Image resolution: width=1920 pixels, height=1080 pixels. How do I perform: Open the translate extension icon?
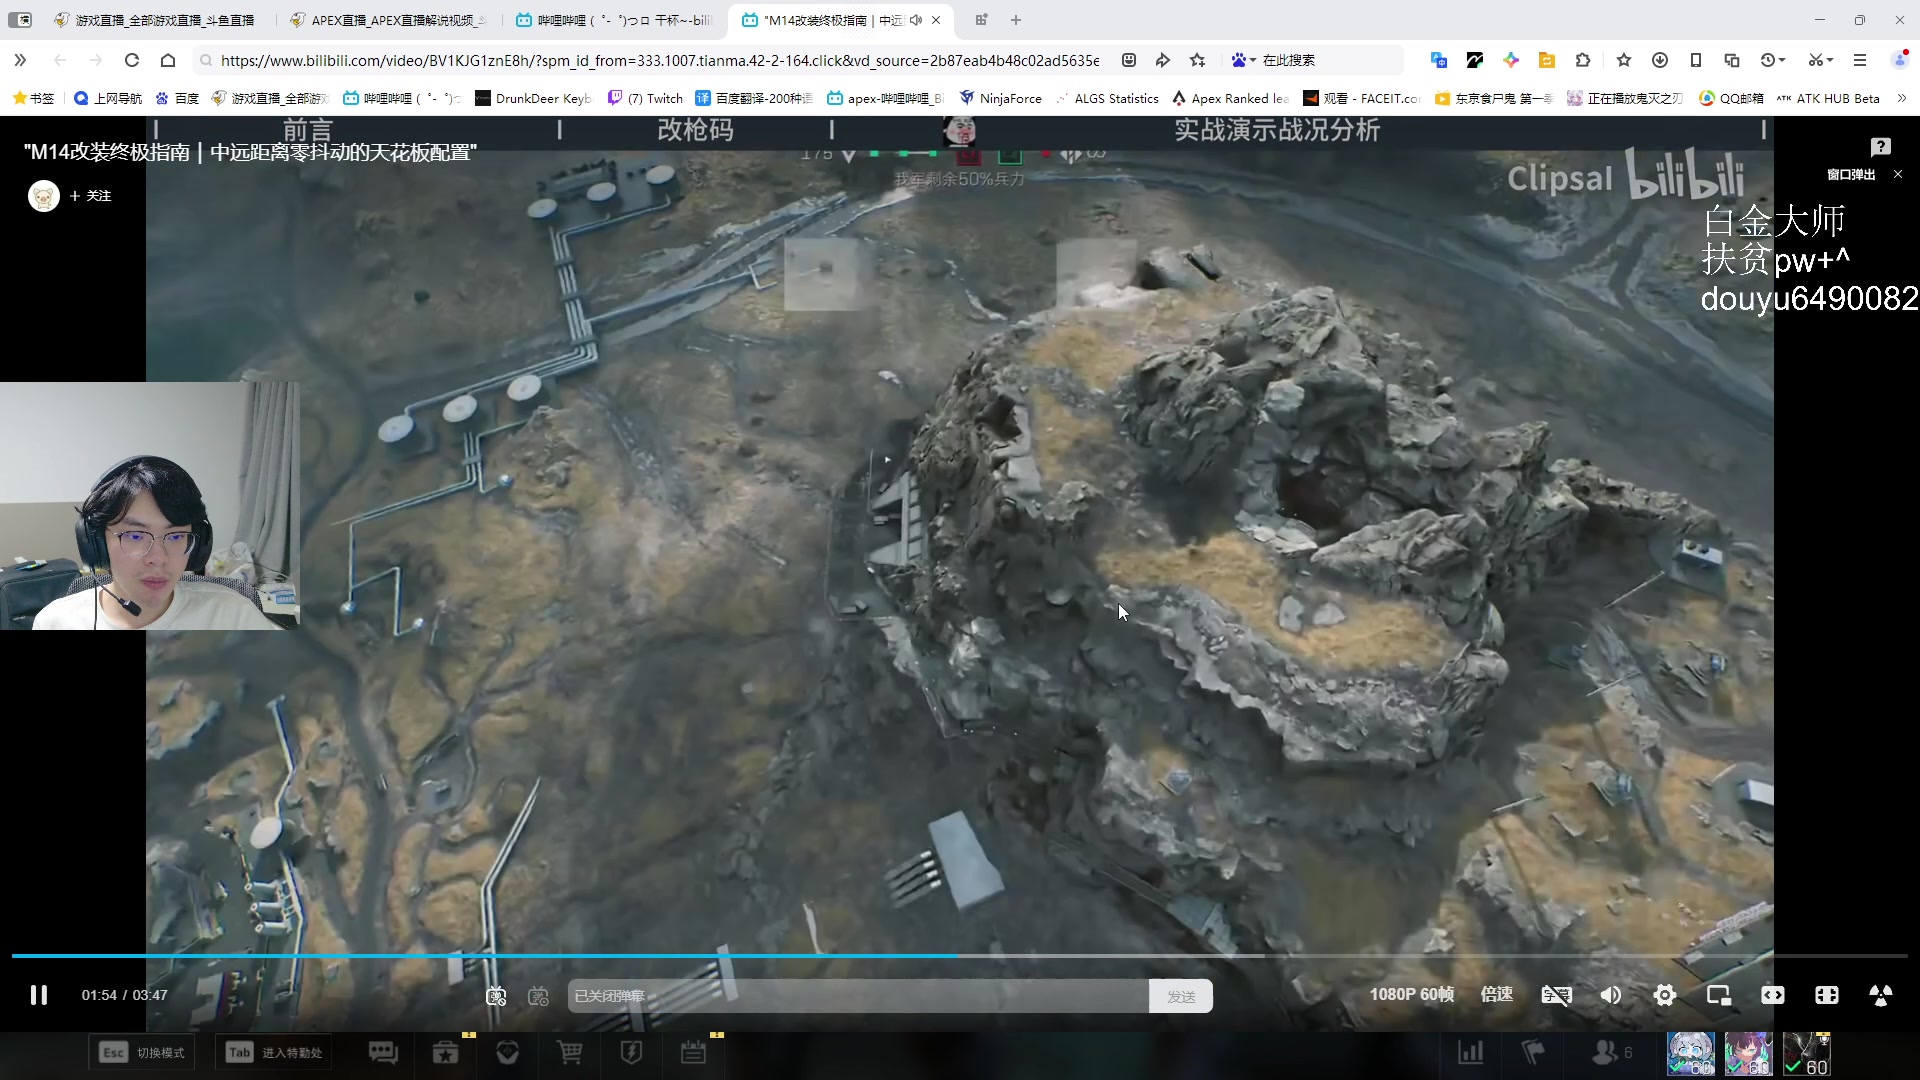tap(1438, 60)
